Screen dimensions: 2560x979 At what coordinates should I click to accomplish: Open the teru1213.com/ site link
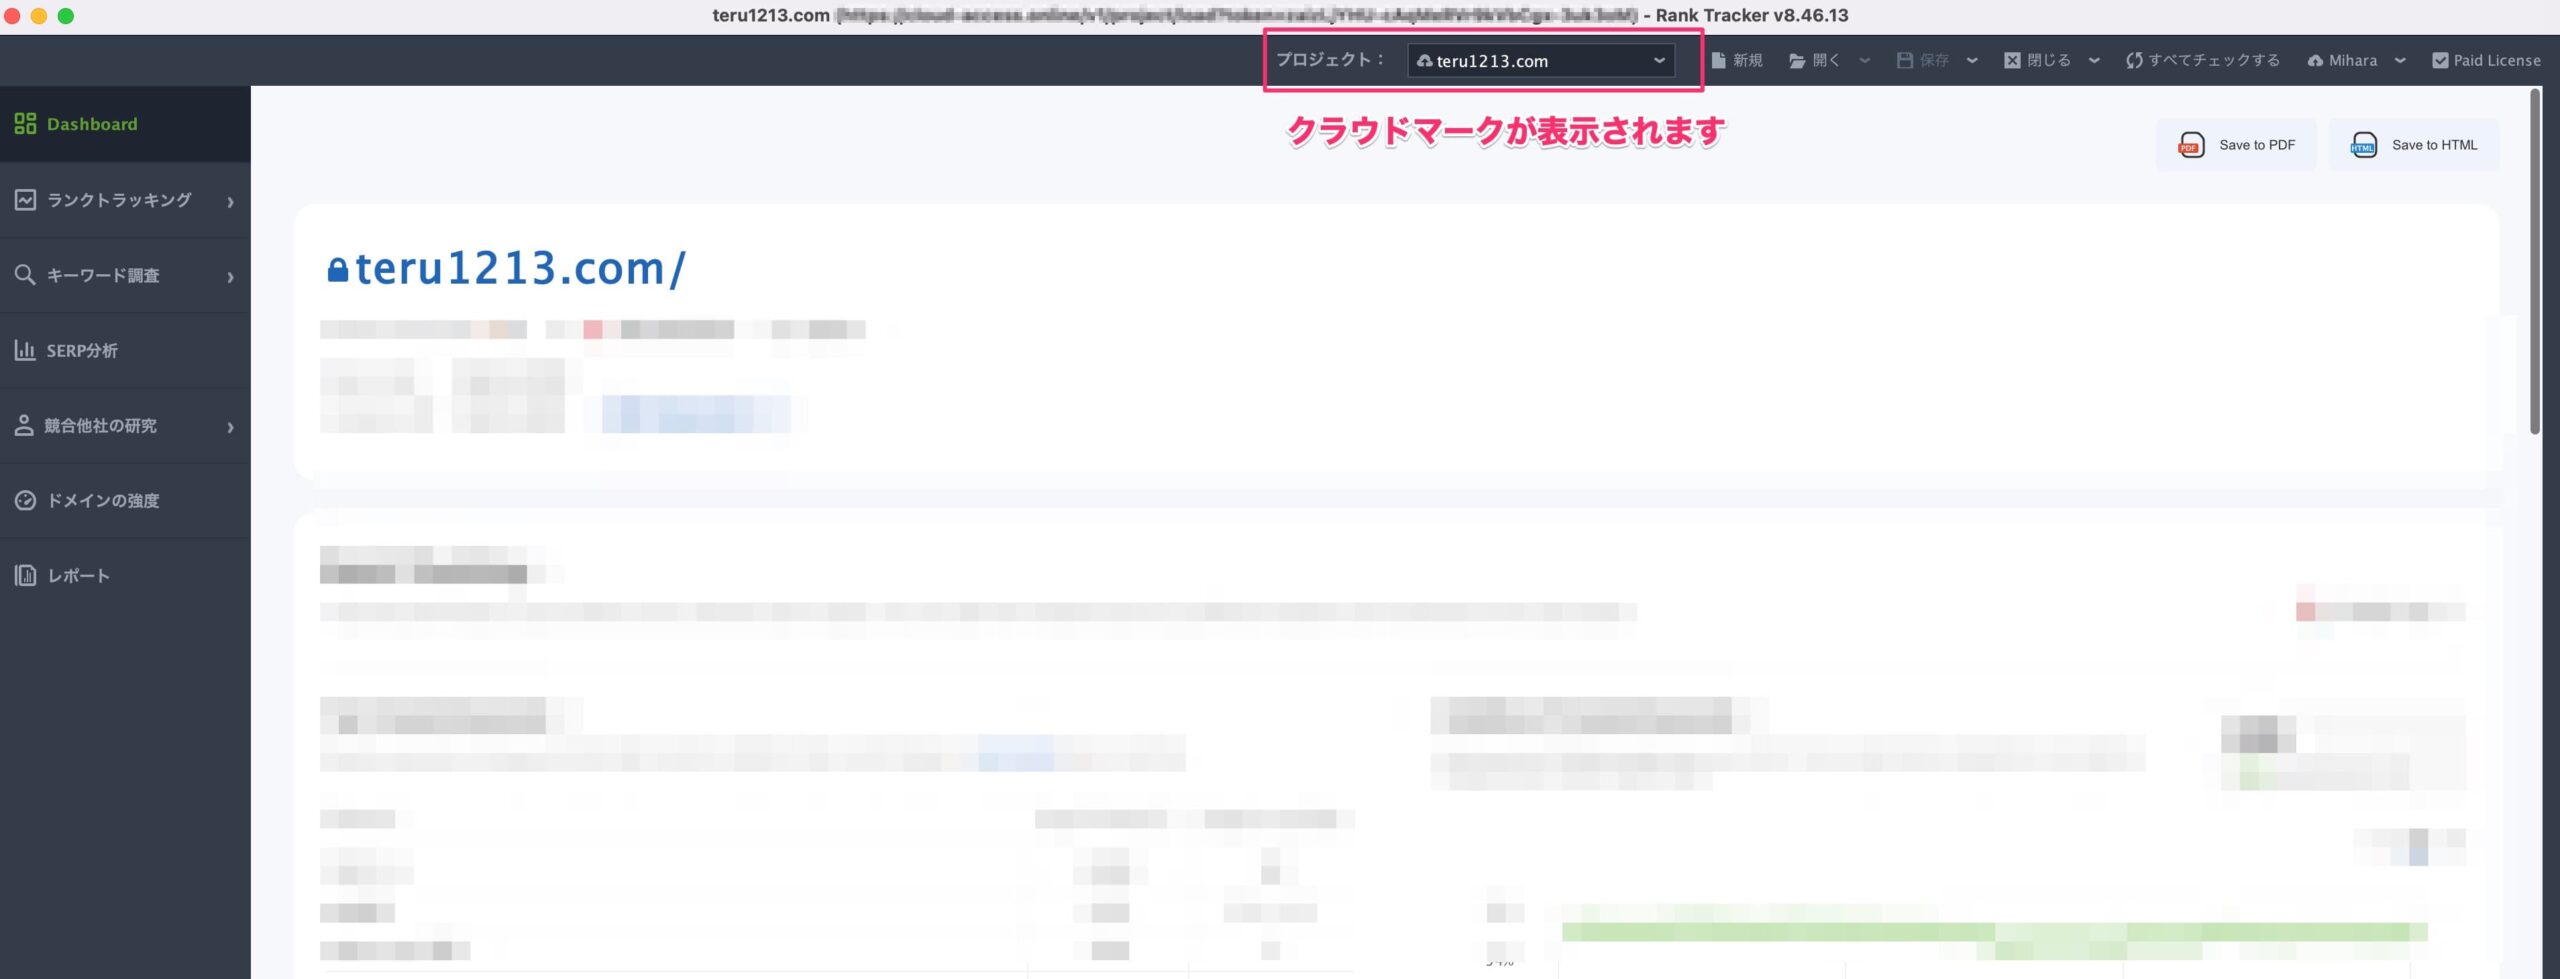click(520, 268)
